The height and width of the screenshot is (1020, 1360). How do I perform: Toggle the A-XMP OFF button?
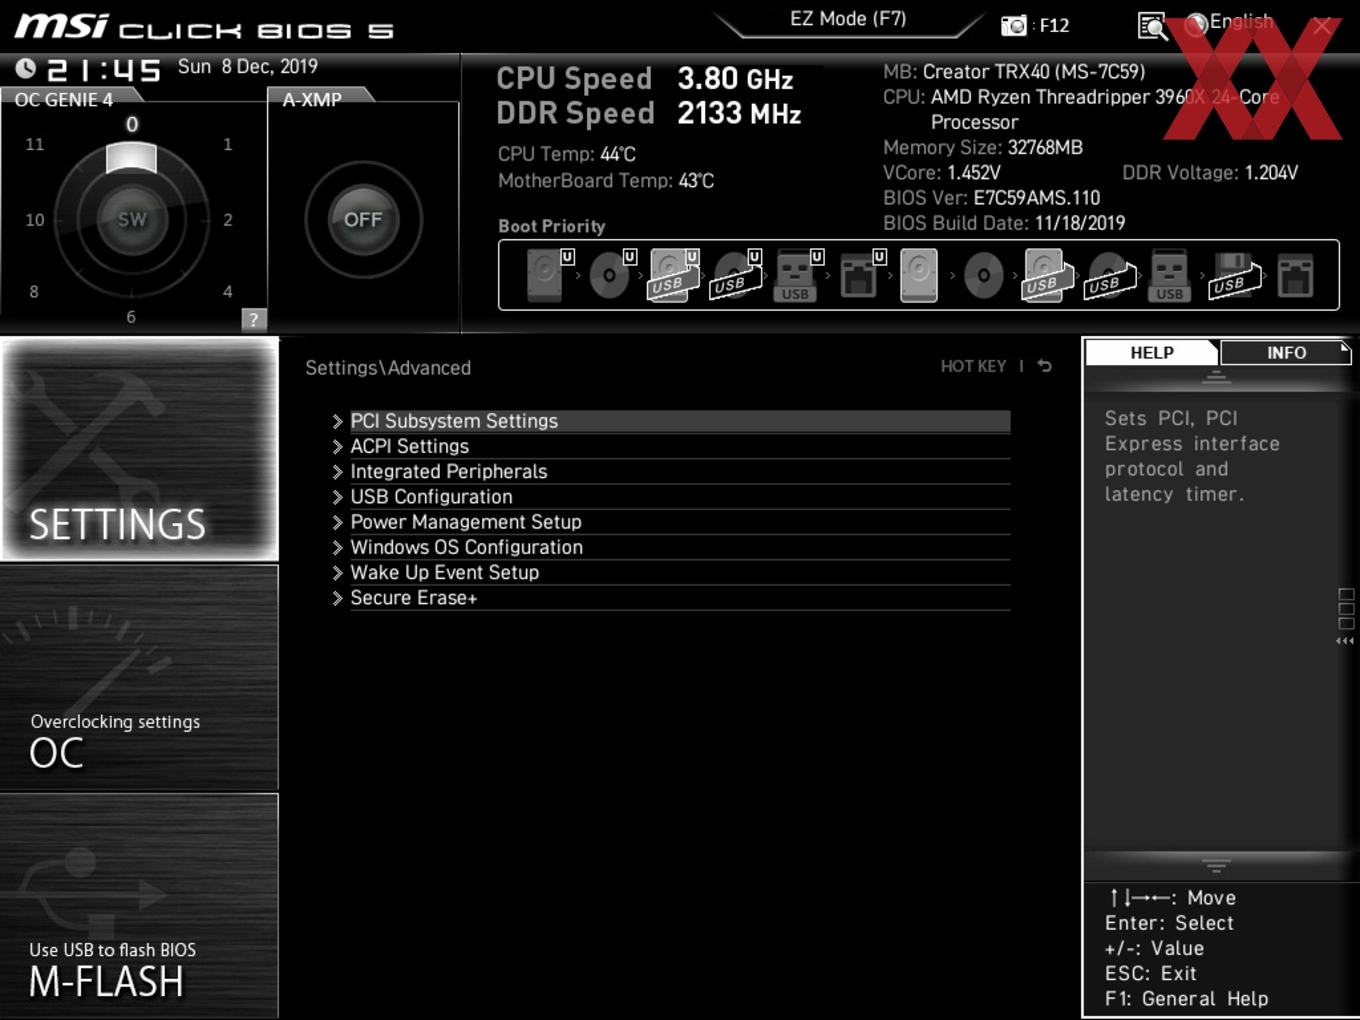point(363,219)
